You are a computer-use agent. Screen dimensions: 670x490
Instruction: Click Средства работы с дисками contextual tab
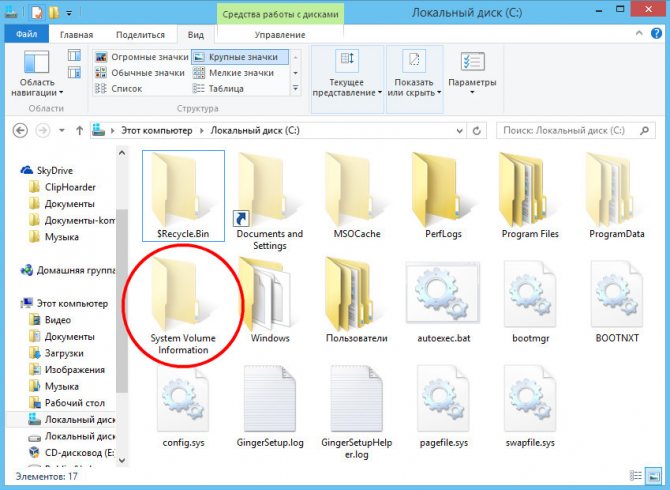pos(280,14)
